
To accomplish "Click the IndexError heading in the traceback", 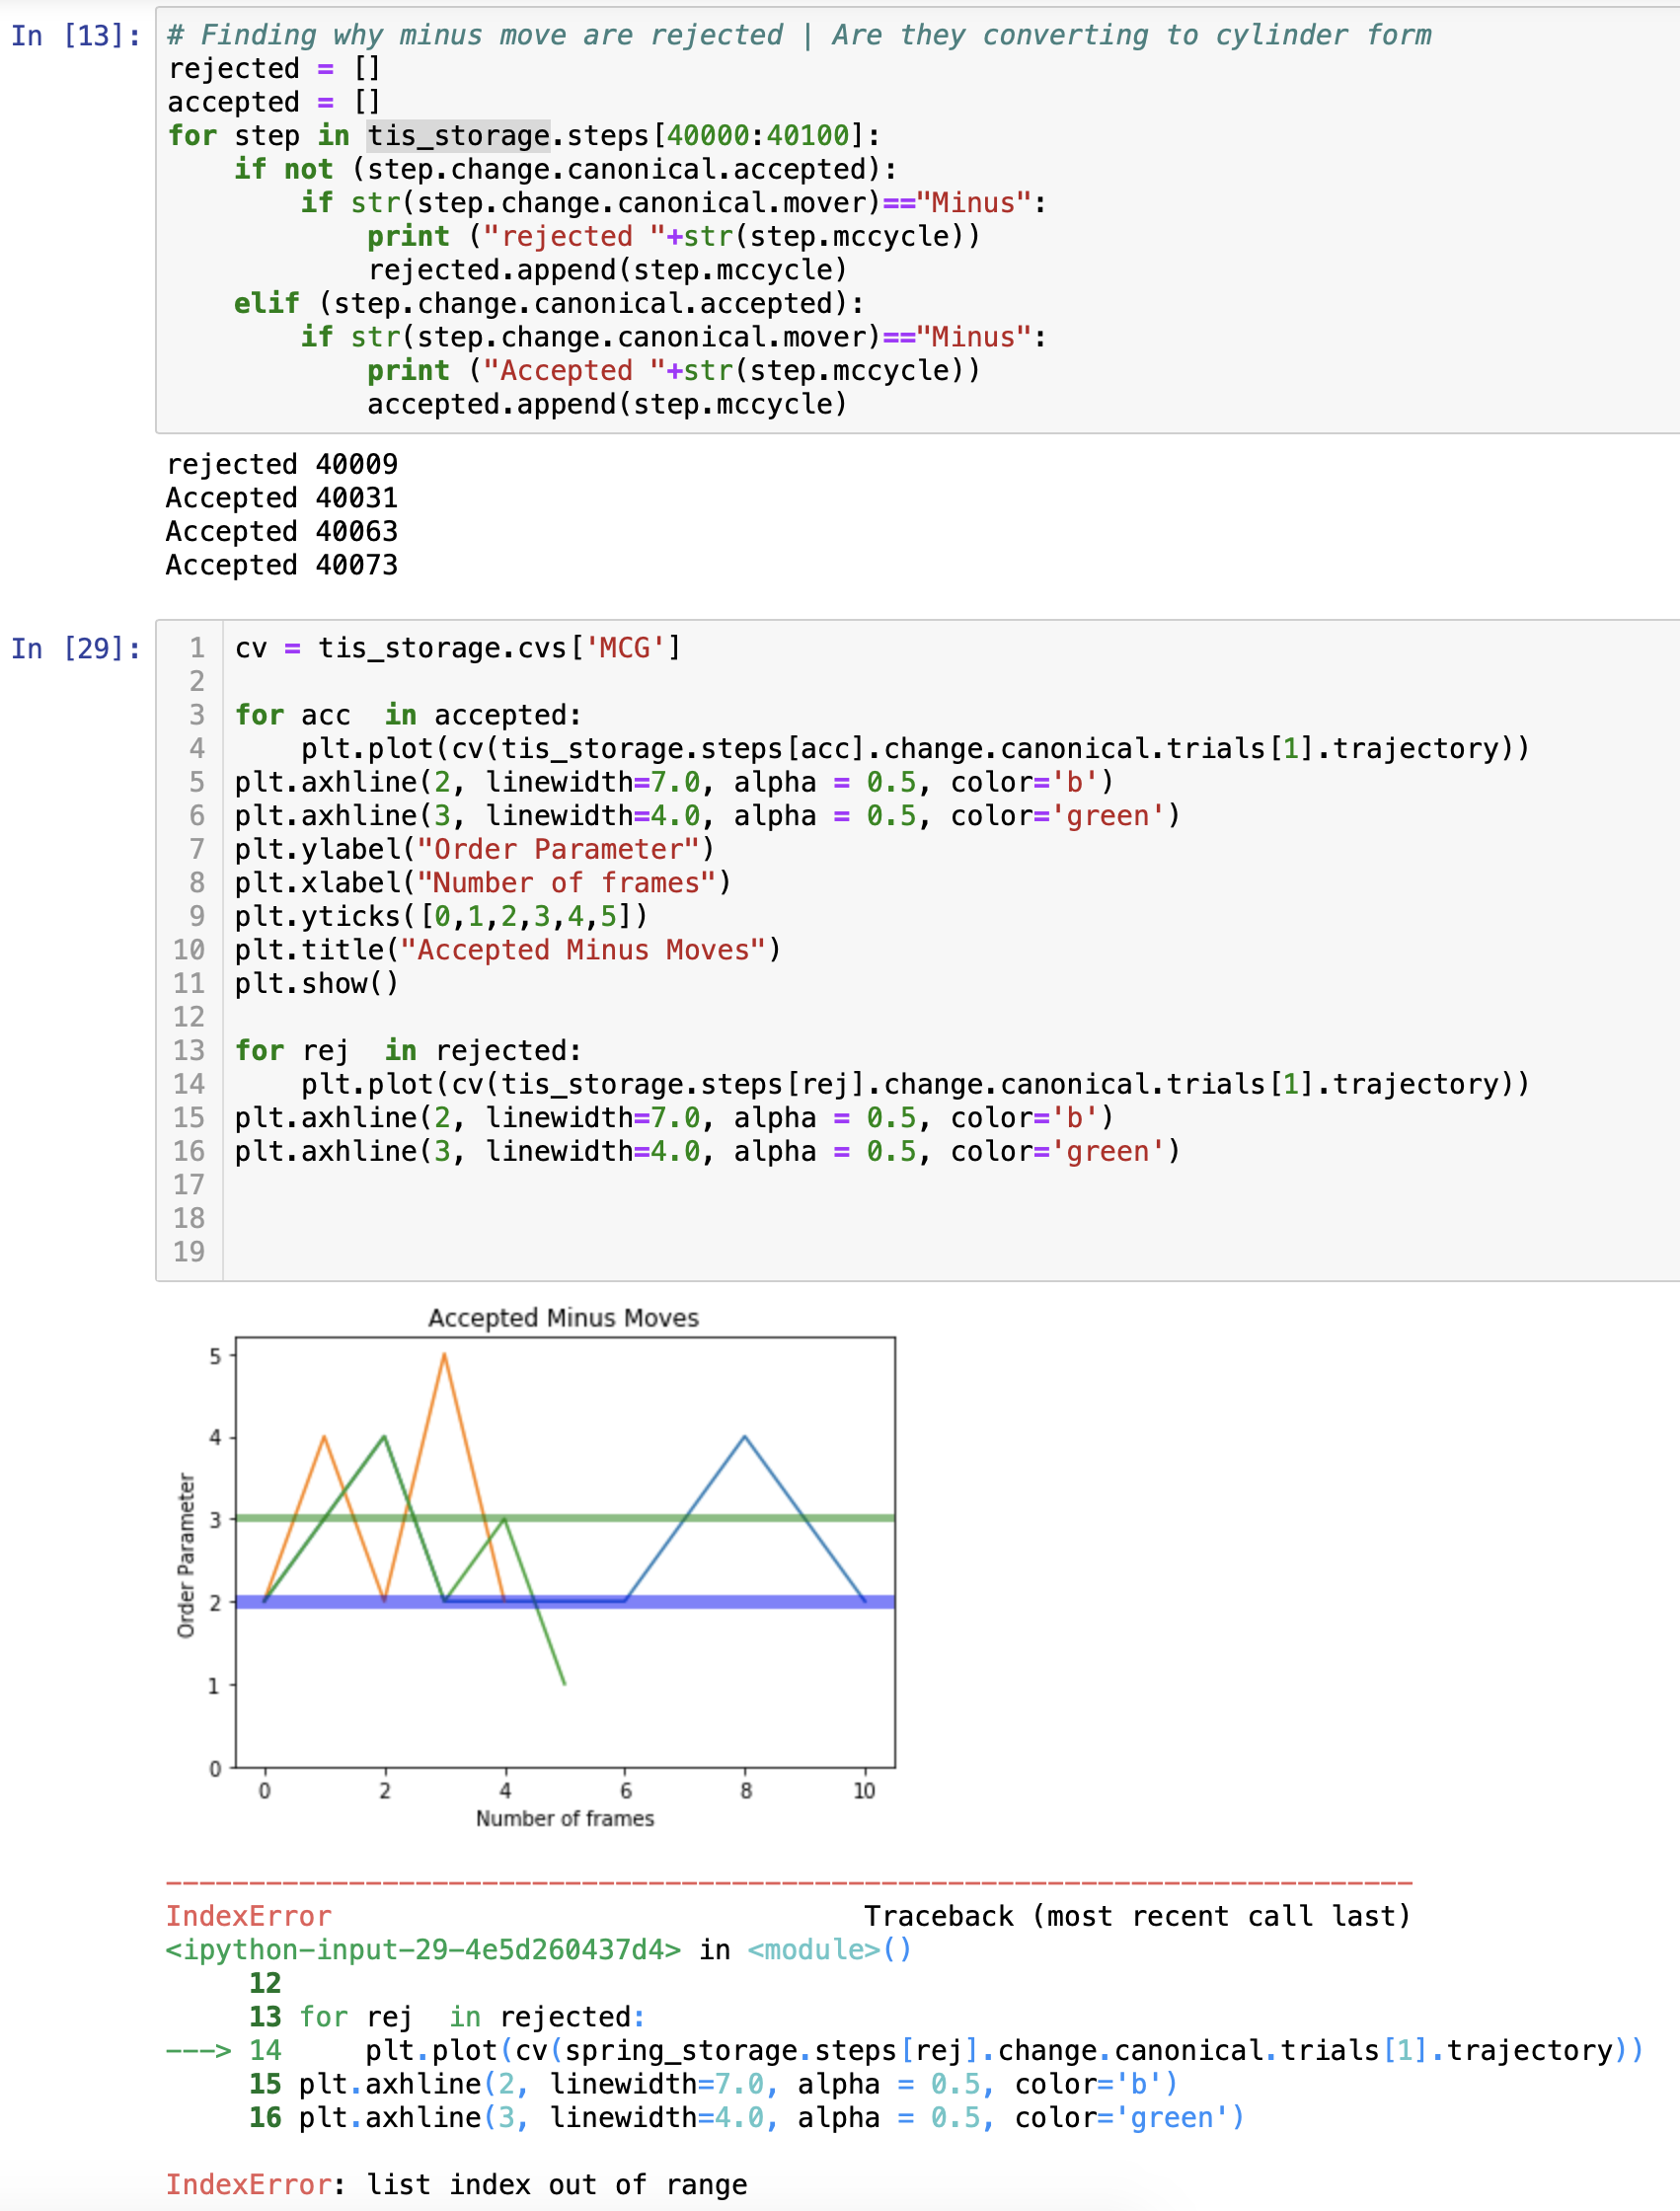I will (248, 1915).
